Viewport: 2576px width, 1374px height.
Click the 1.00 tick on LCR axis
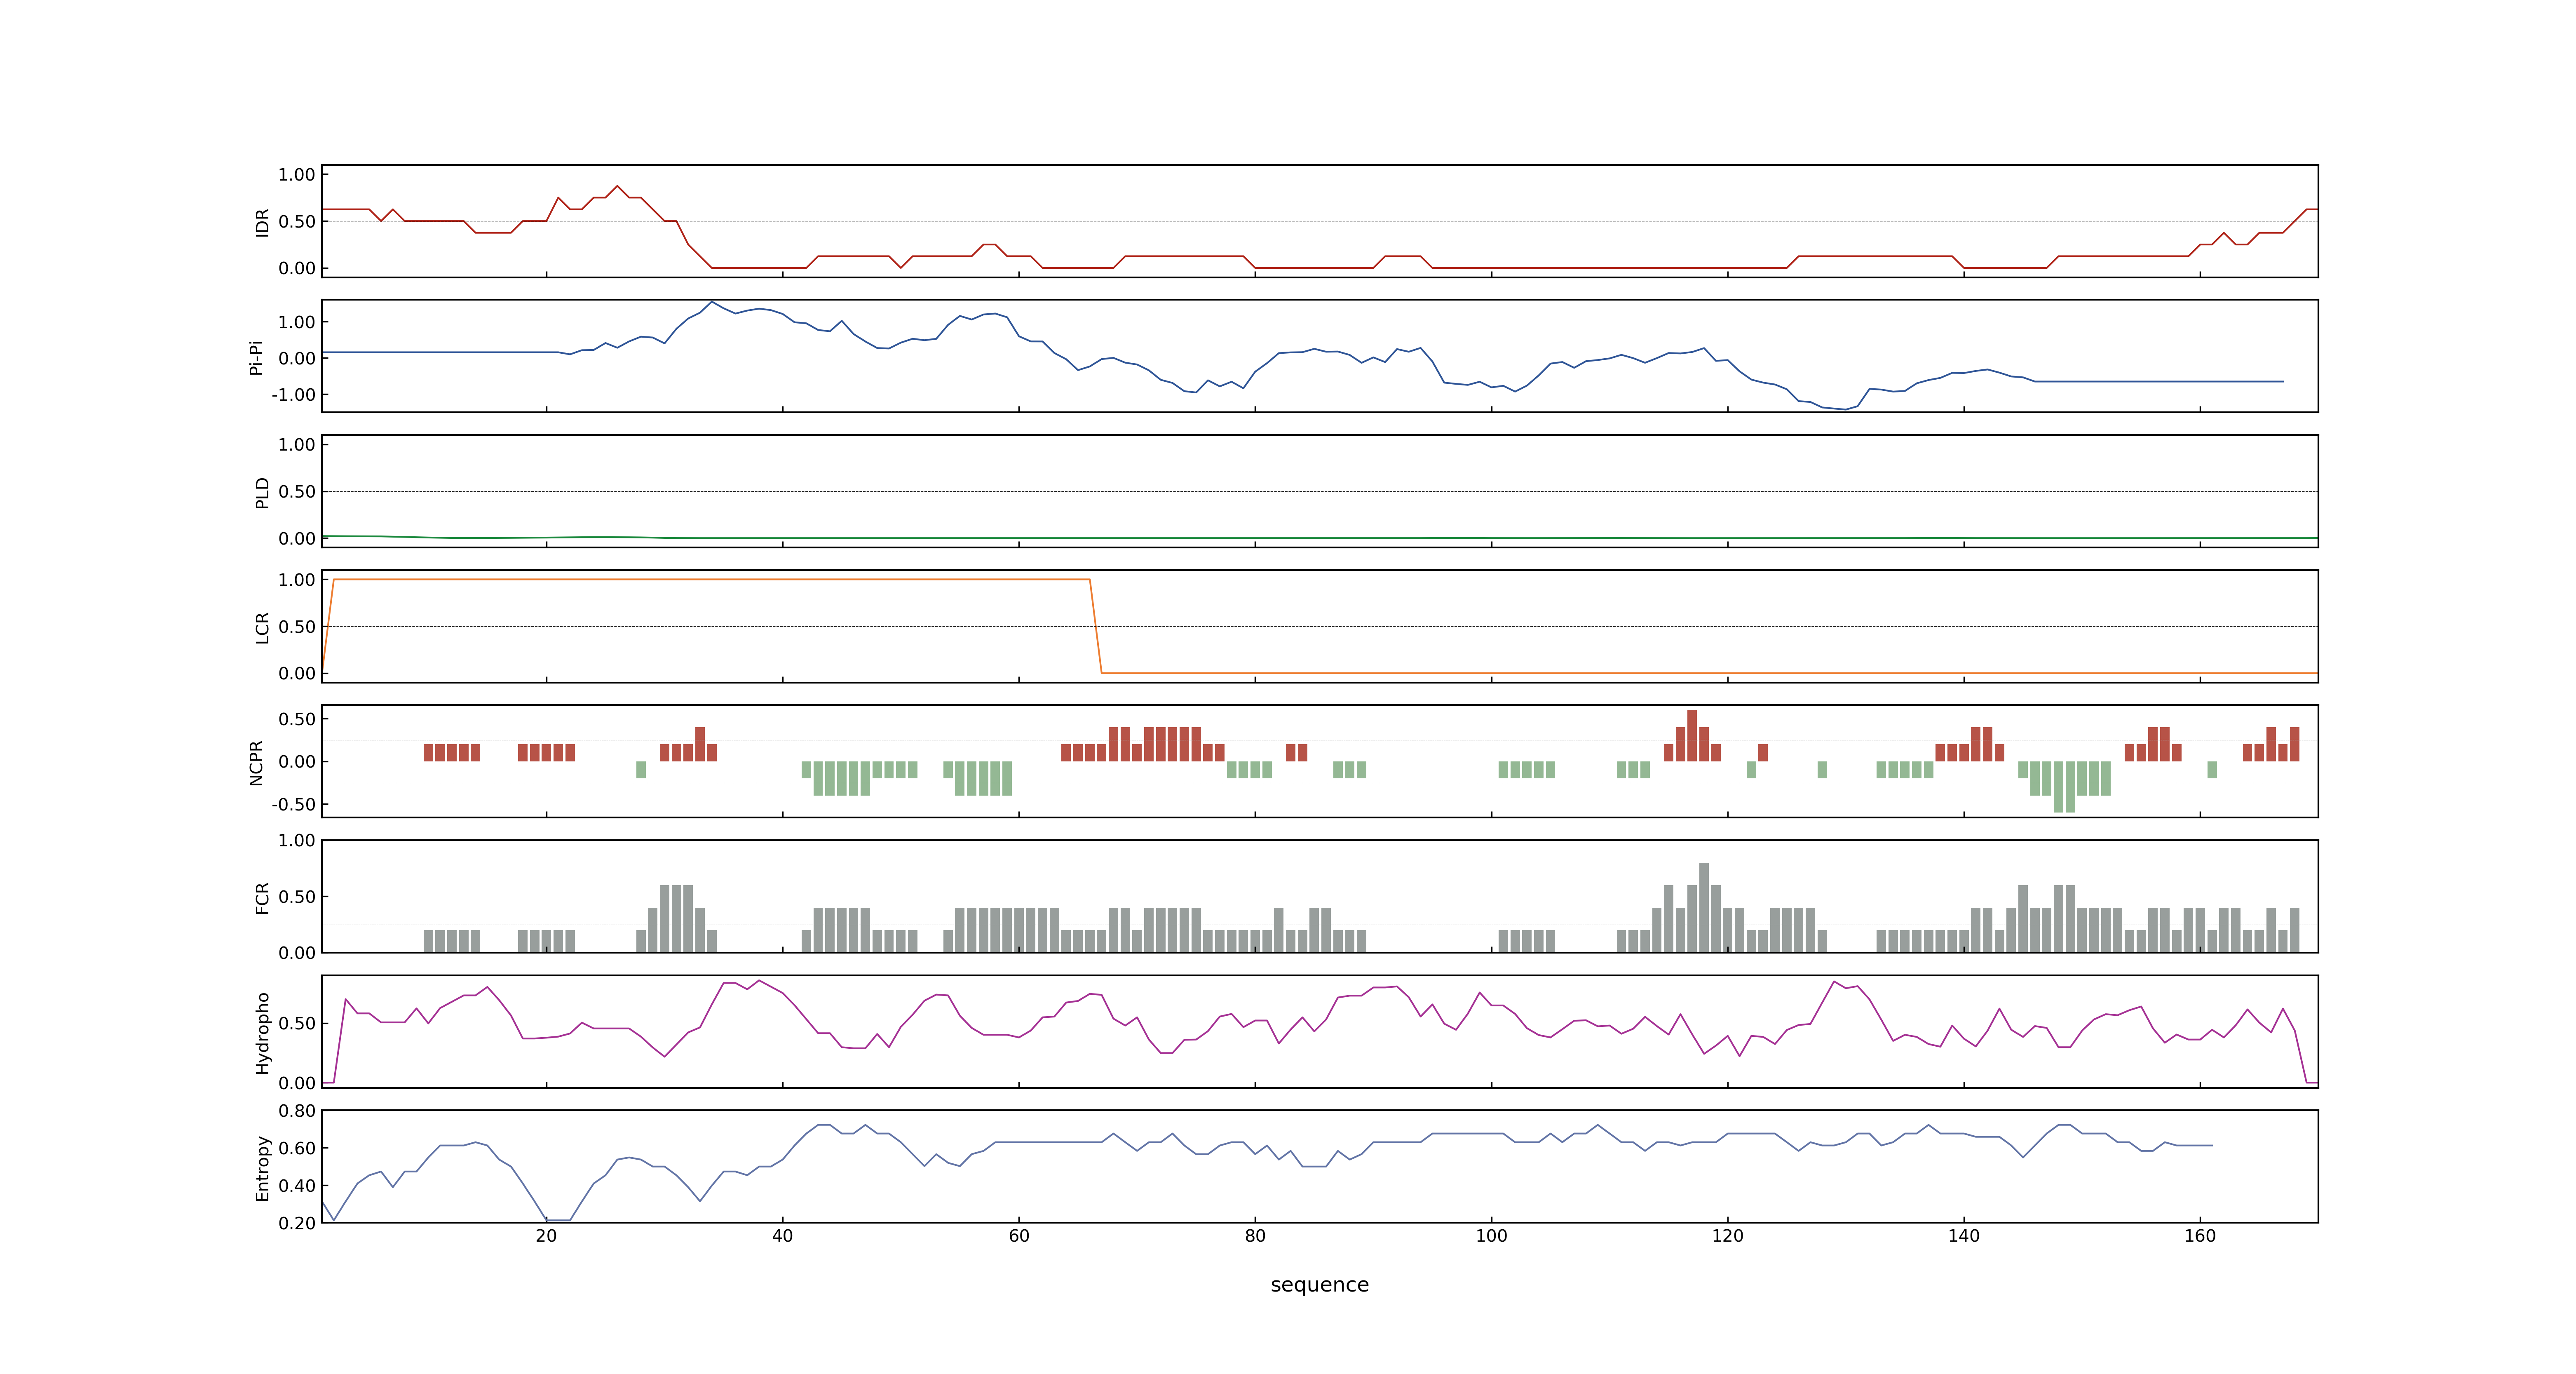click(x=297, y=580)
